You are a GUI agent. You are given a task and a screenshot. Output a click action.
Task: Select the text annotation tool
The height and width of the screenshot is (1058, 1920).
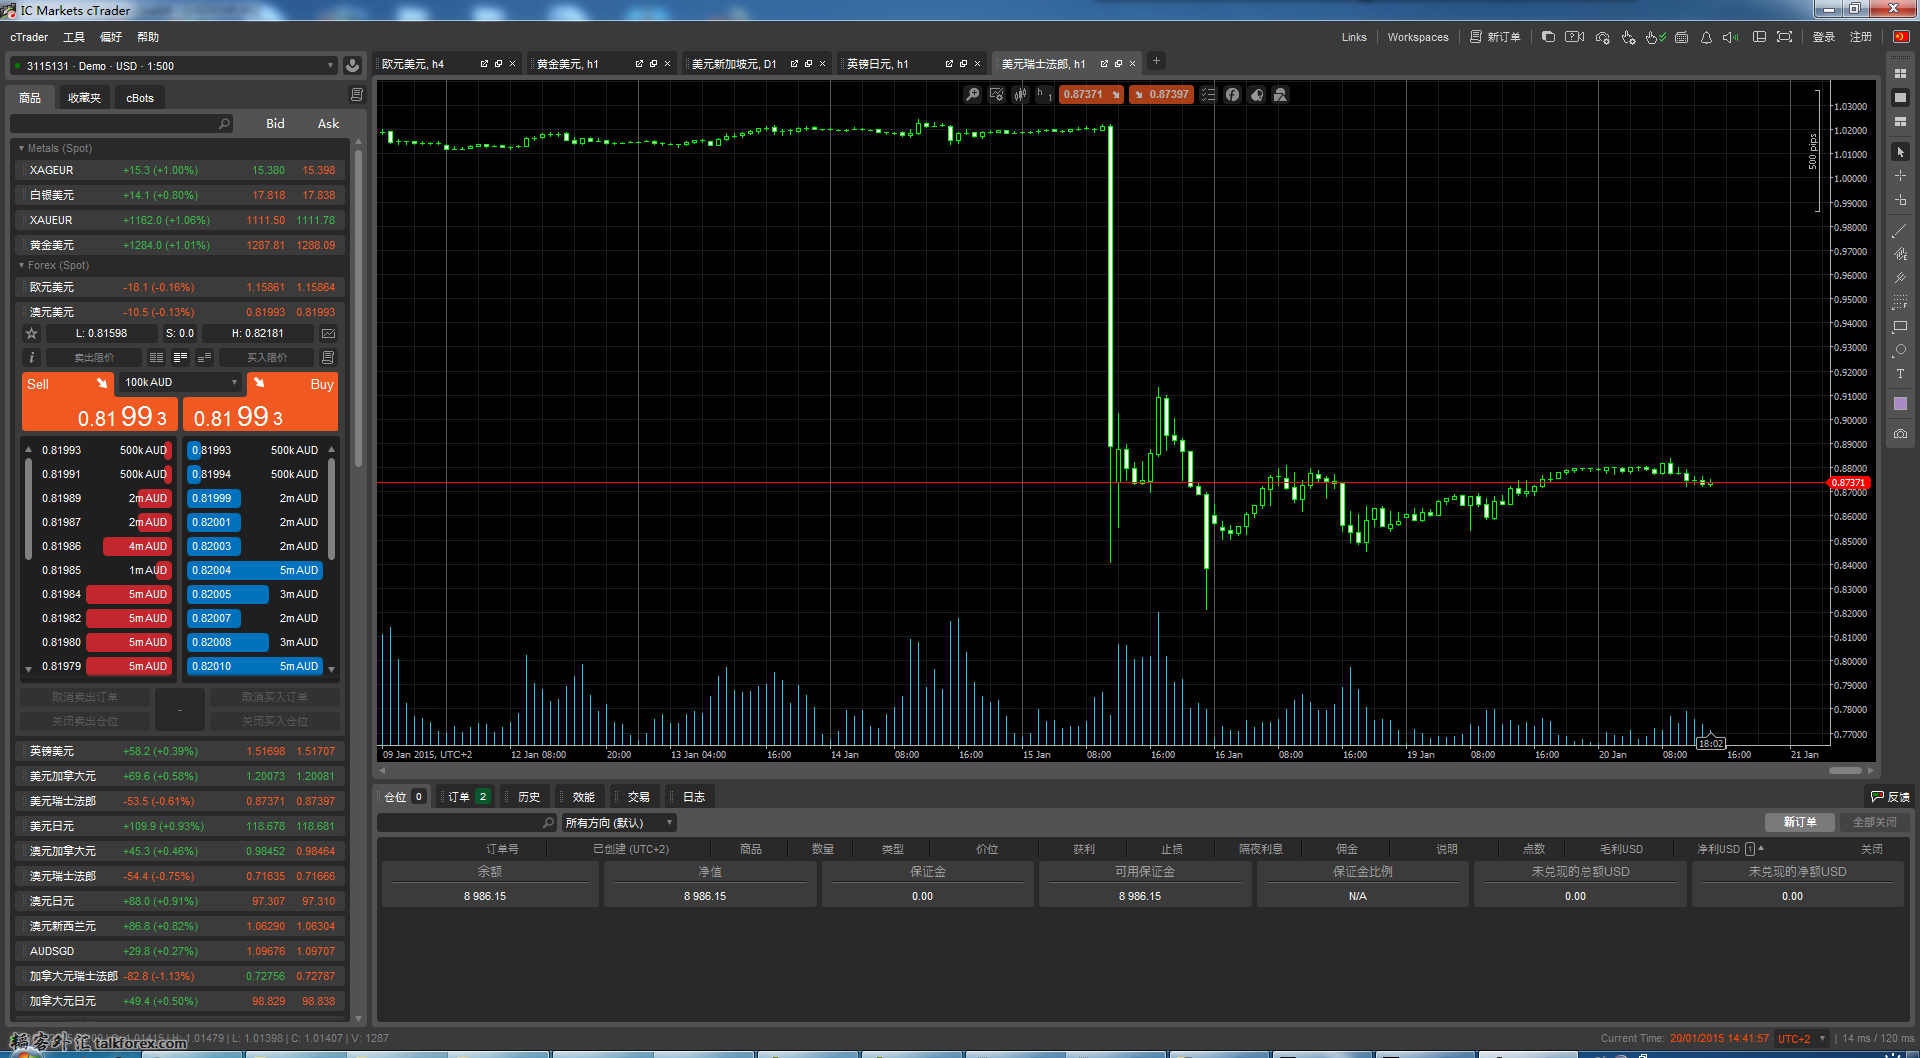(x=1900, y=374)
